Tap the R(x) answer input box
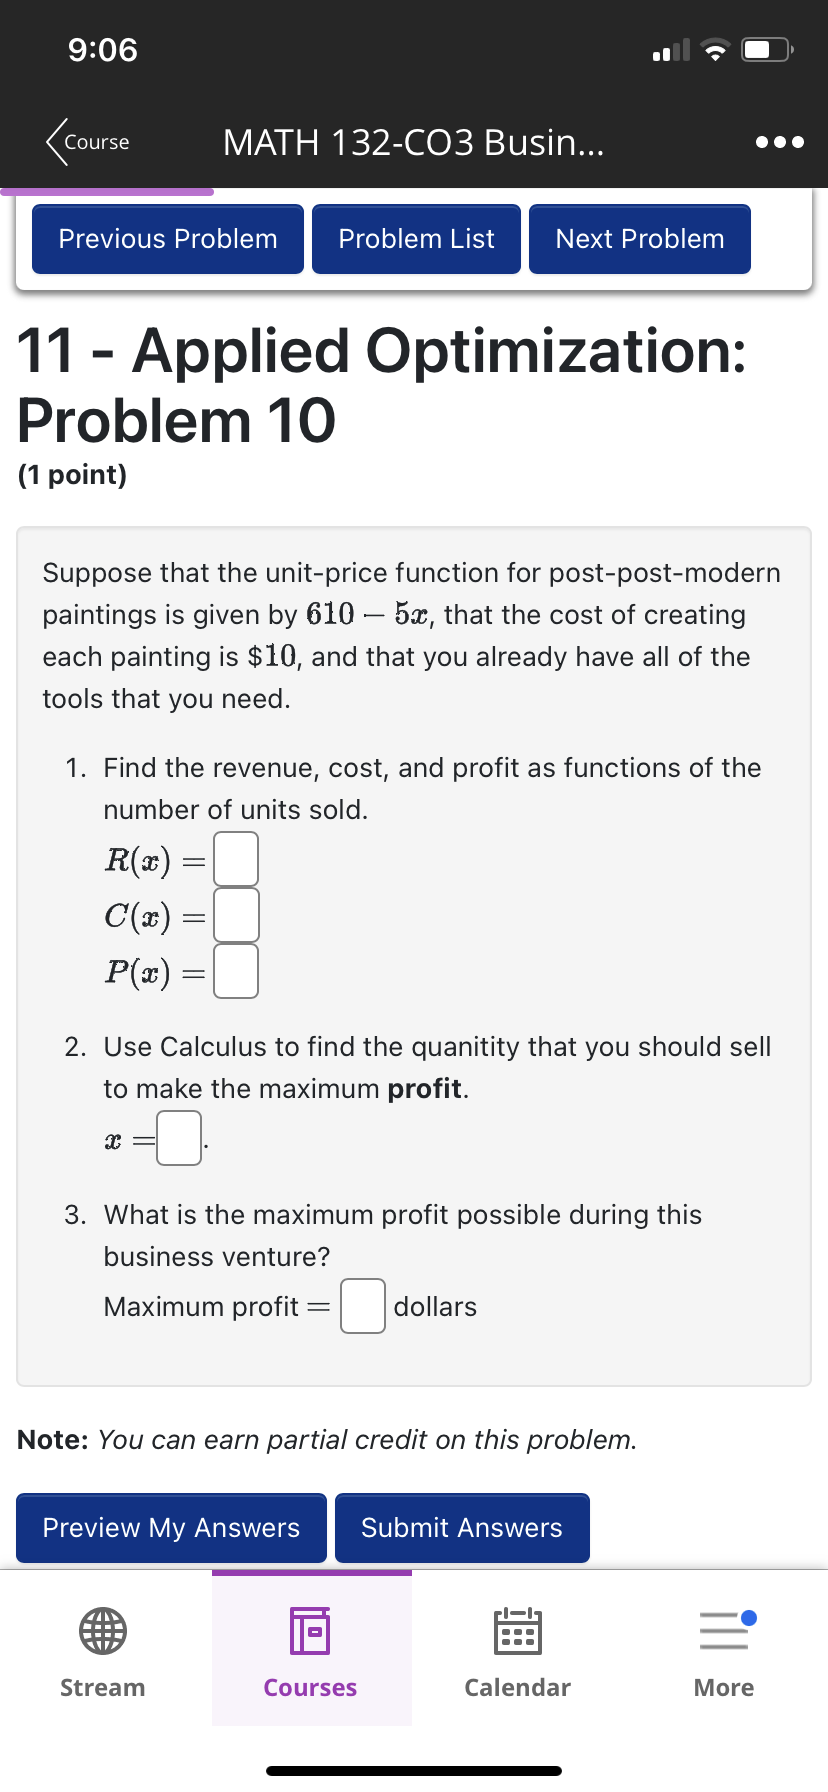Screen dimensions: 828x1792 pos(234,858)
